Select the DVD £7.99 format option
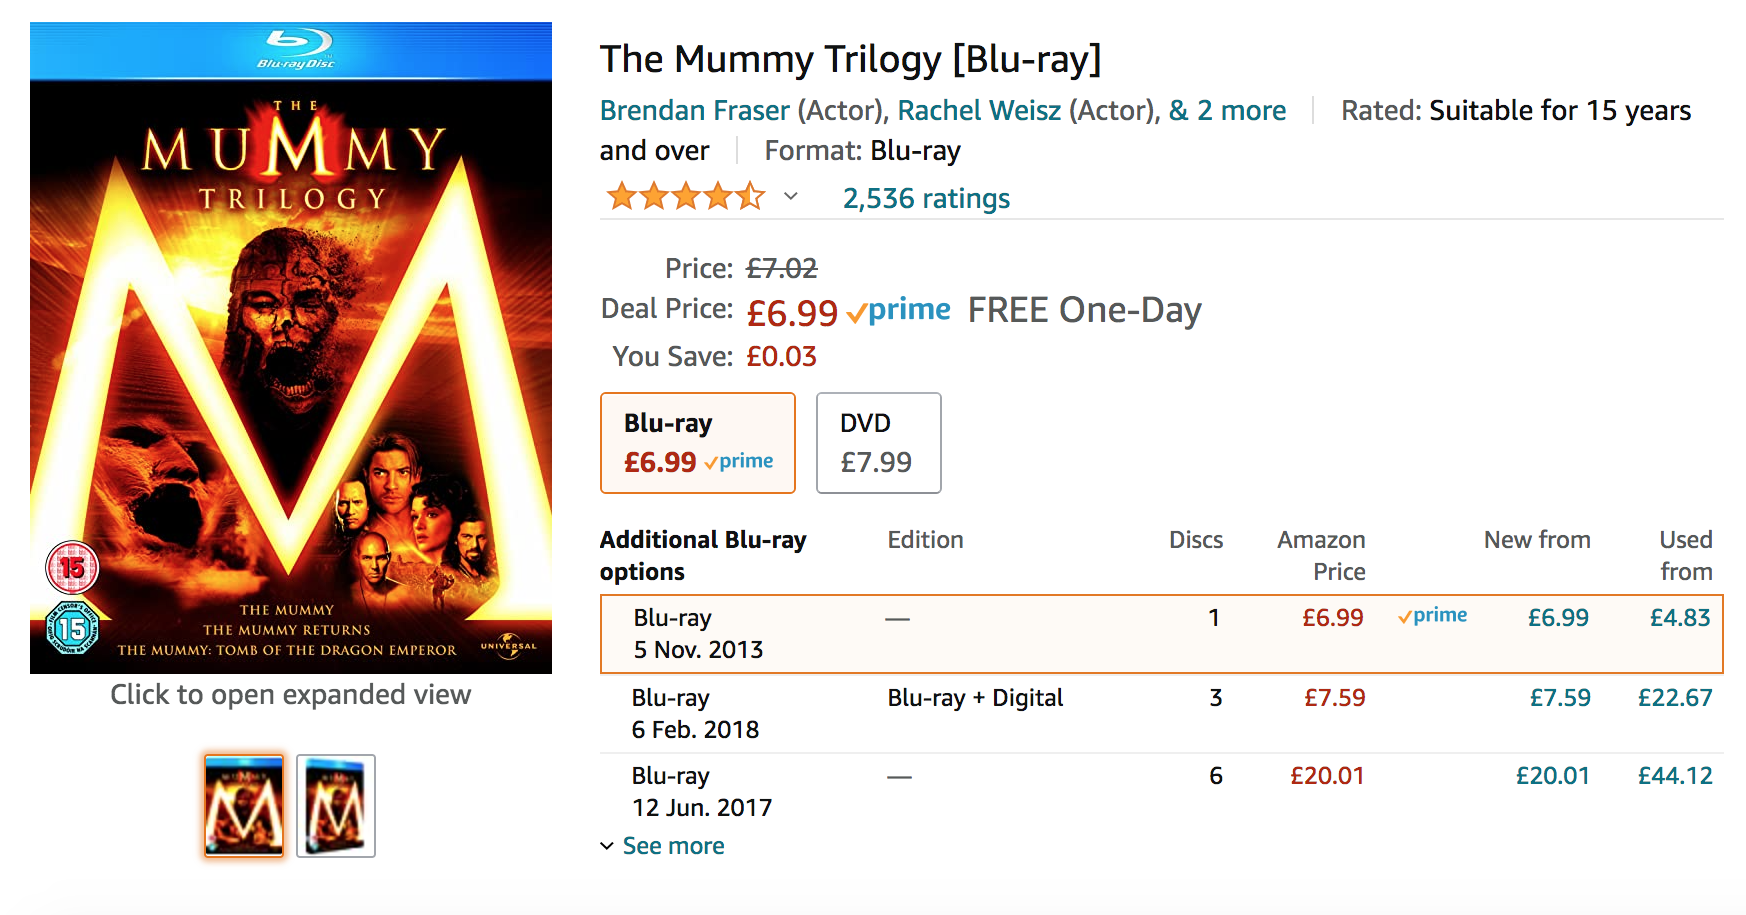This screenshot has height=915, width=1746. tap(878, 443)
